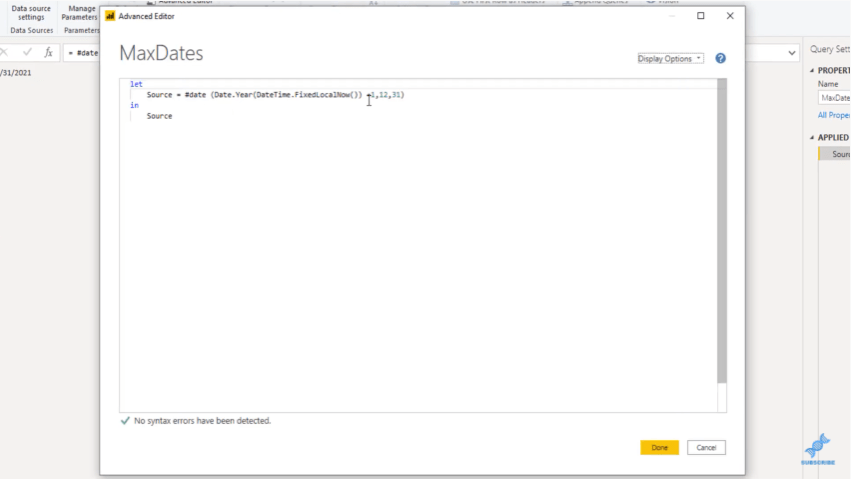Viewport: 851px width, 479px height.
Task: Click the Name field in Query Settings
Action: coord(834,98)
